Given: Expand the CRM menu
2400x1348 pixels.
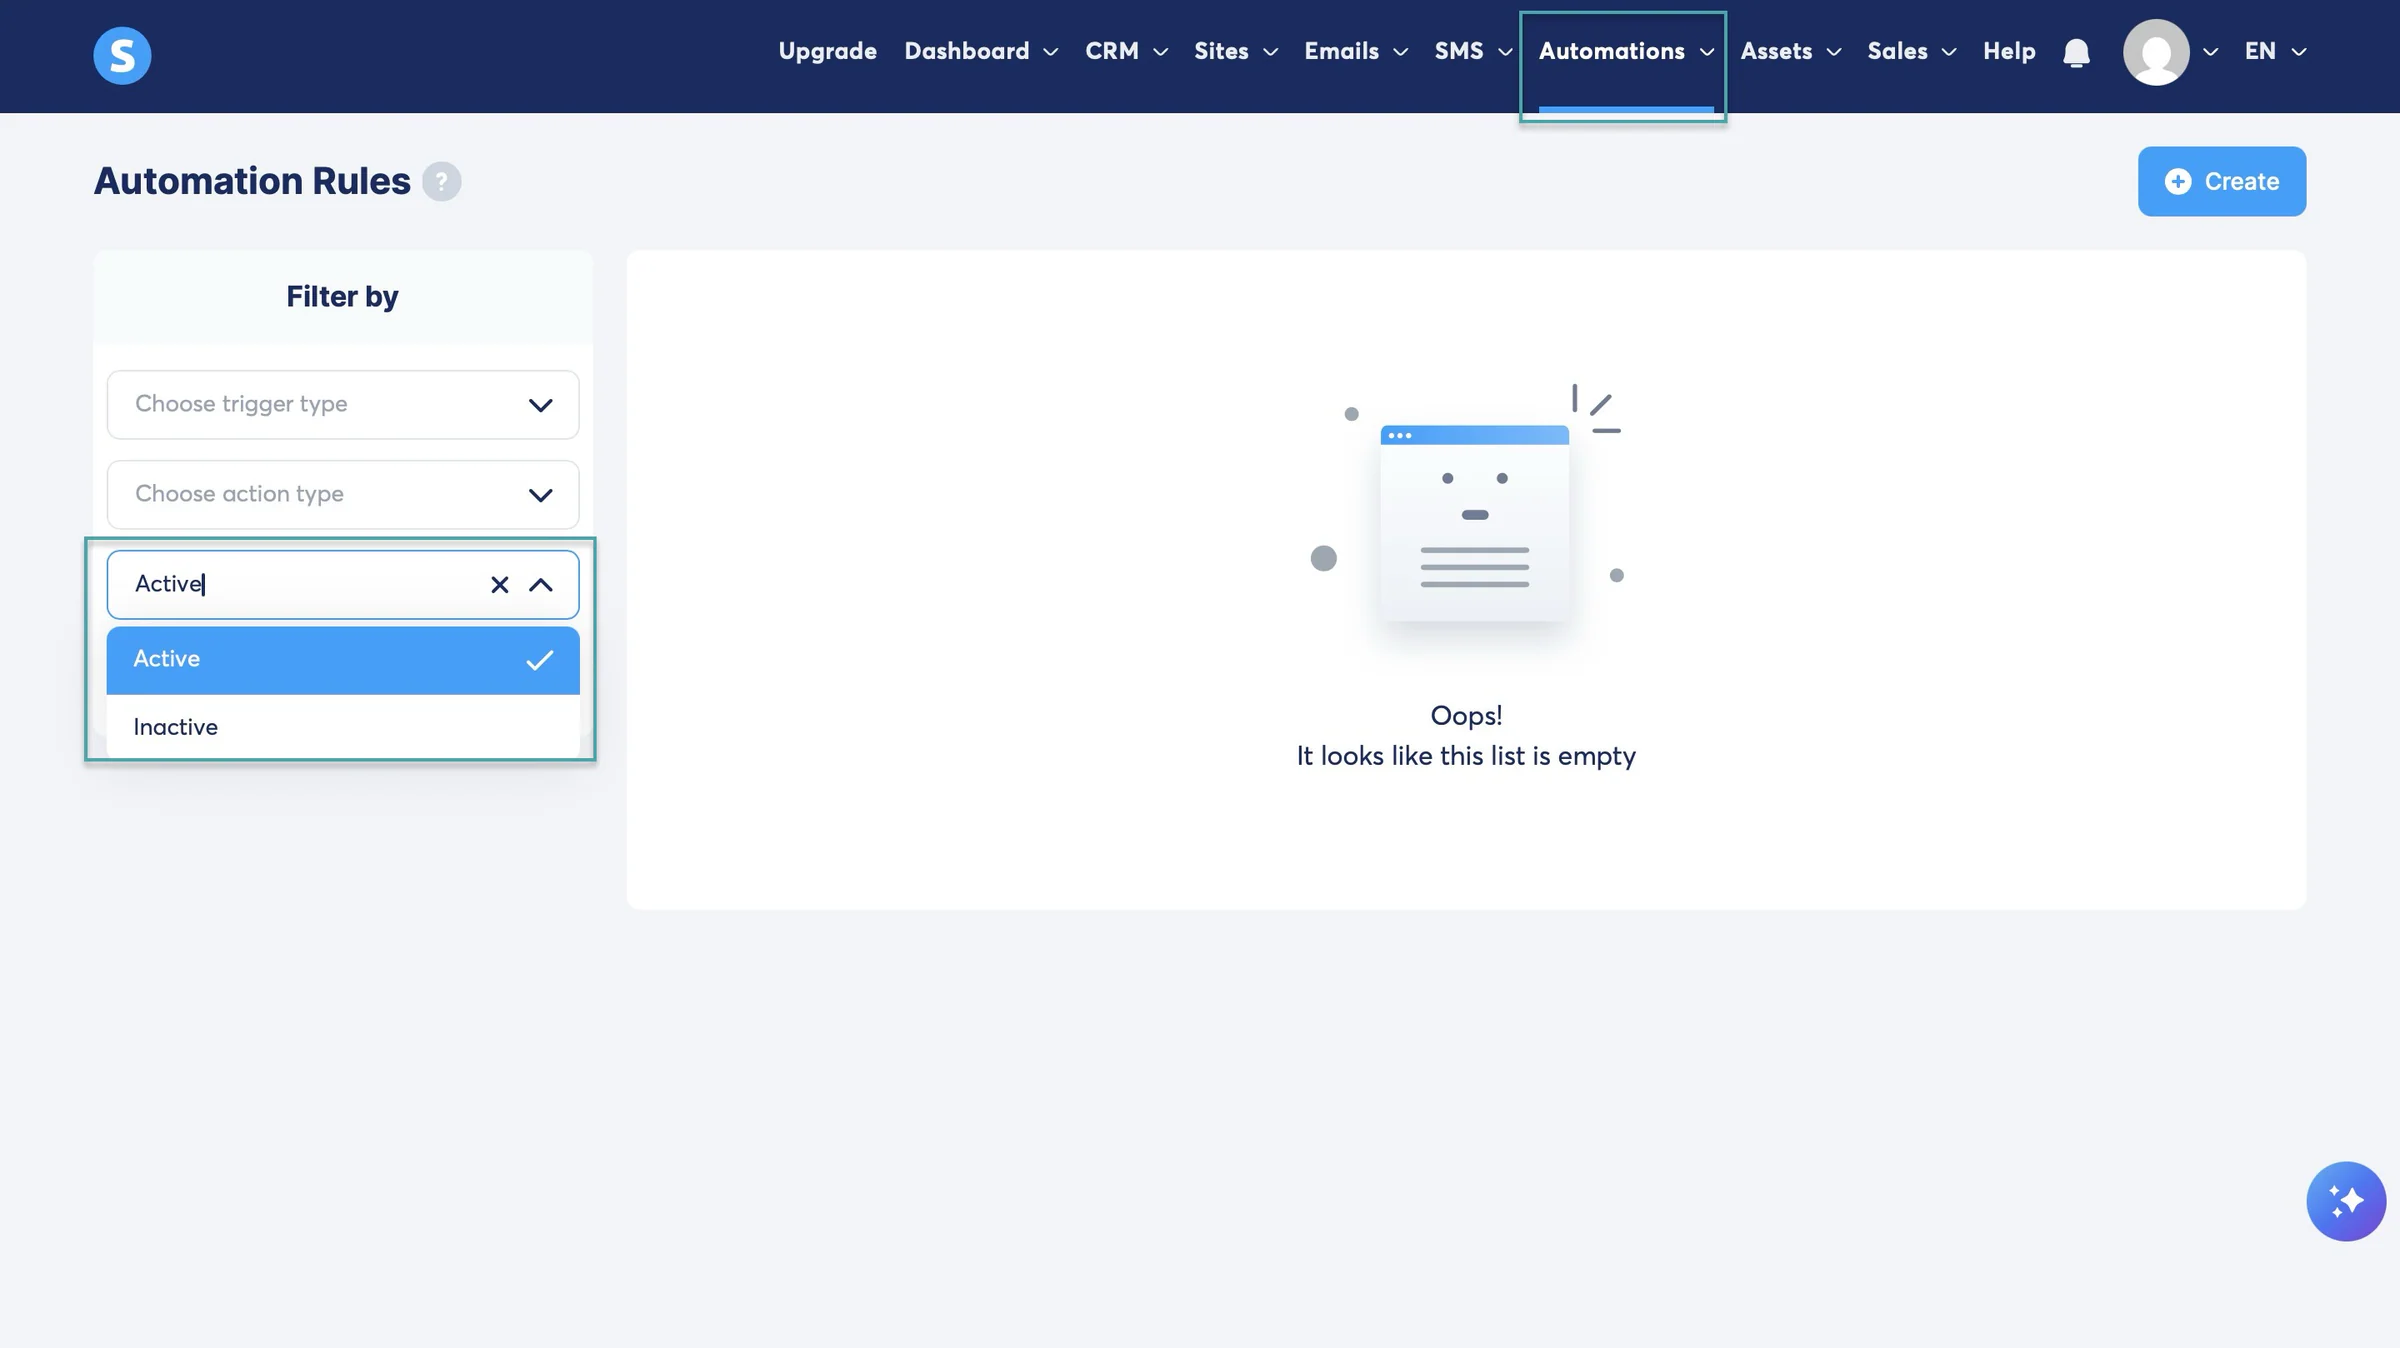Looking at the screenshot, I should [1126, 51].
